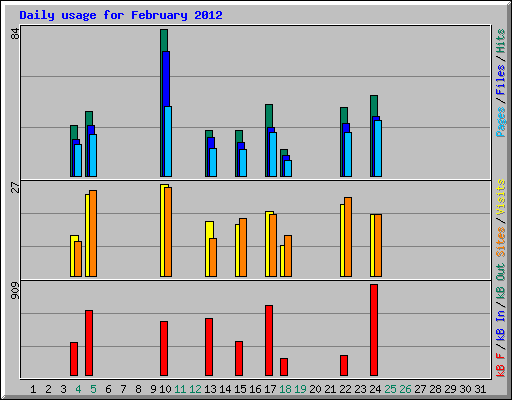
Task: Click the "Hits" legend label
Action: point(501,41)
